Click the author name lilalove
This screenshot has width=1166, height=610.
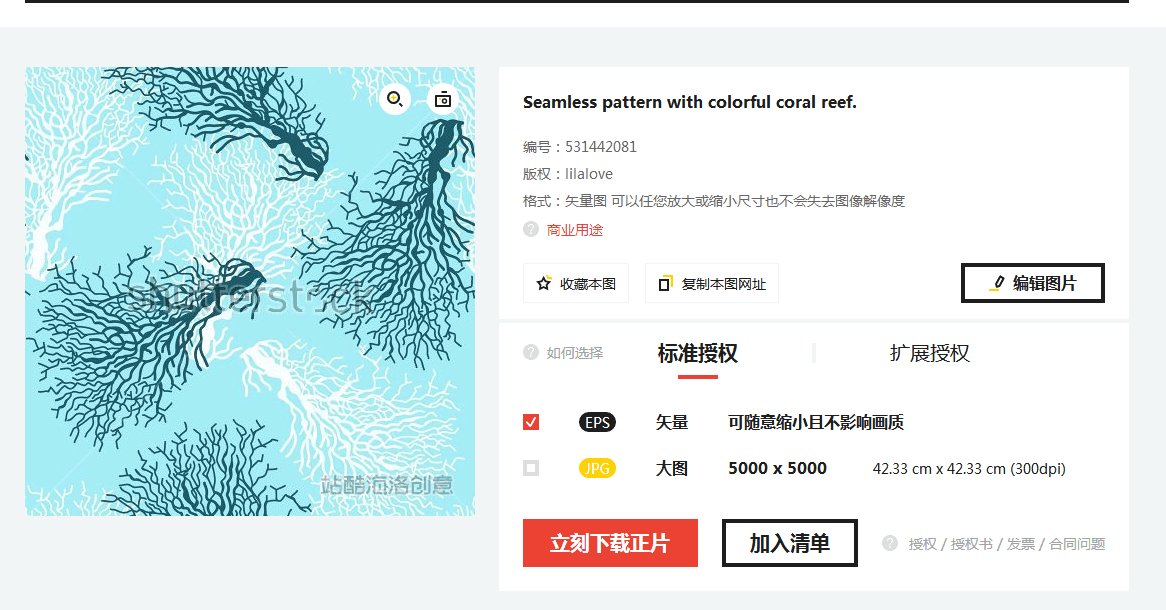pos(589,174)
